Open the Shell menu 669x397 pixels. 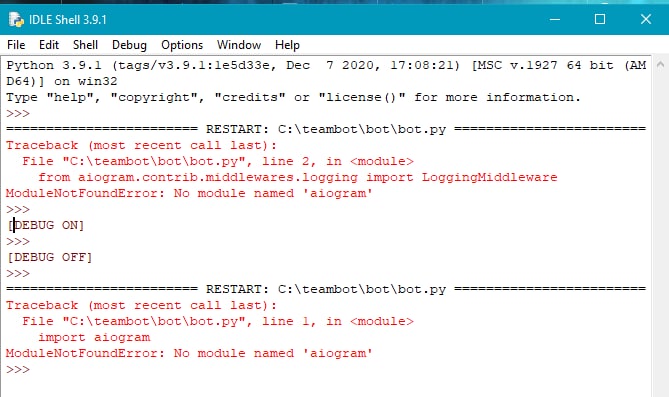pos(85,45)
